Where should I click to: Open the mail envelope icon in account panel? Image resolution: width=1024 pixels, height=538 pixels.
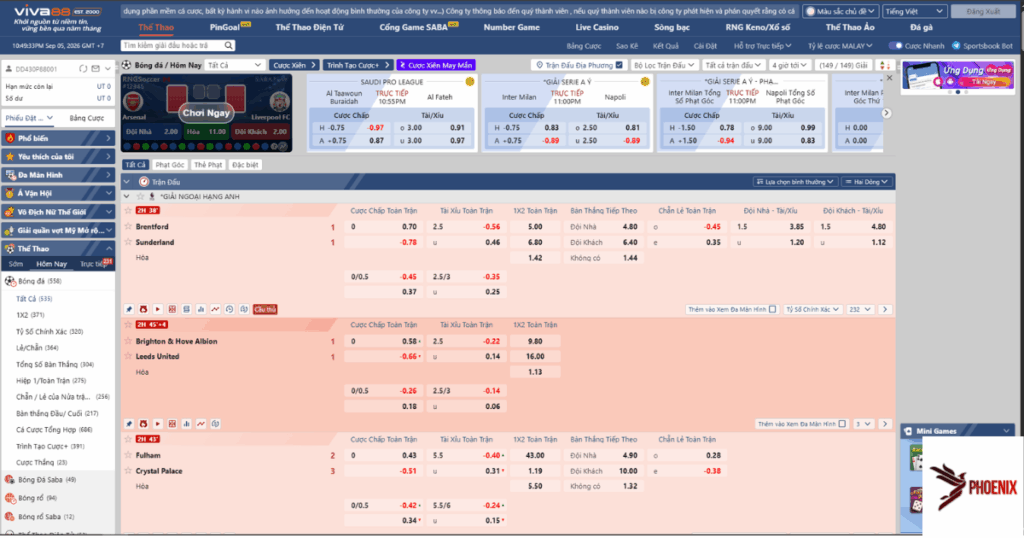click(95, 69)
